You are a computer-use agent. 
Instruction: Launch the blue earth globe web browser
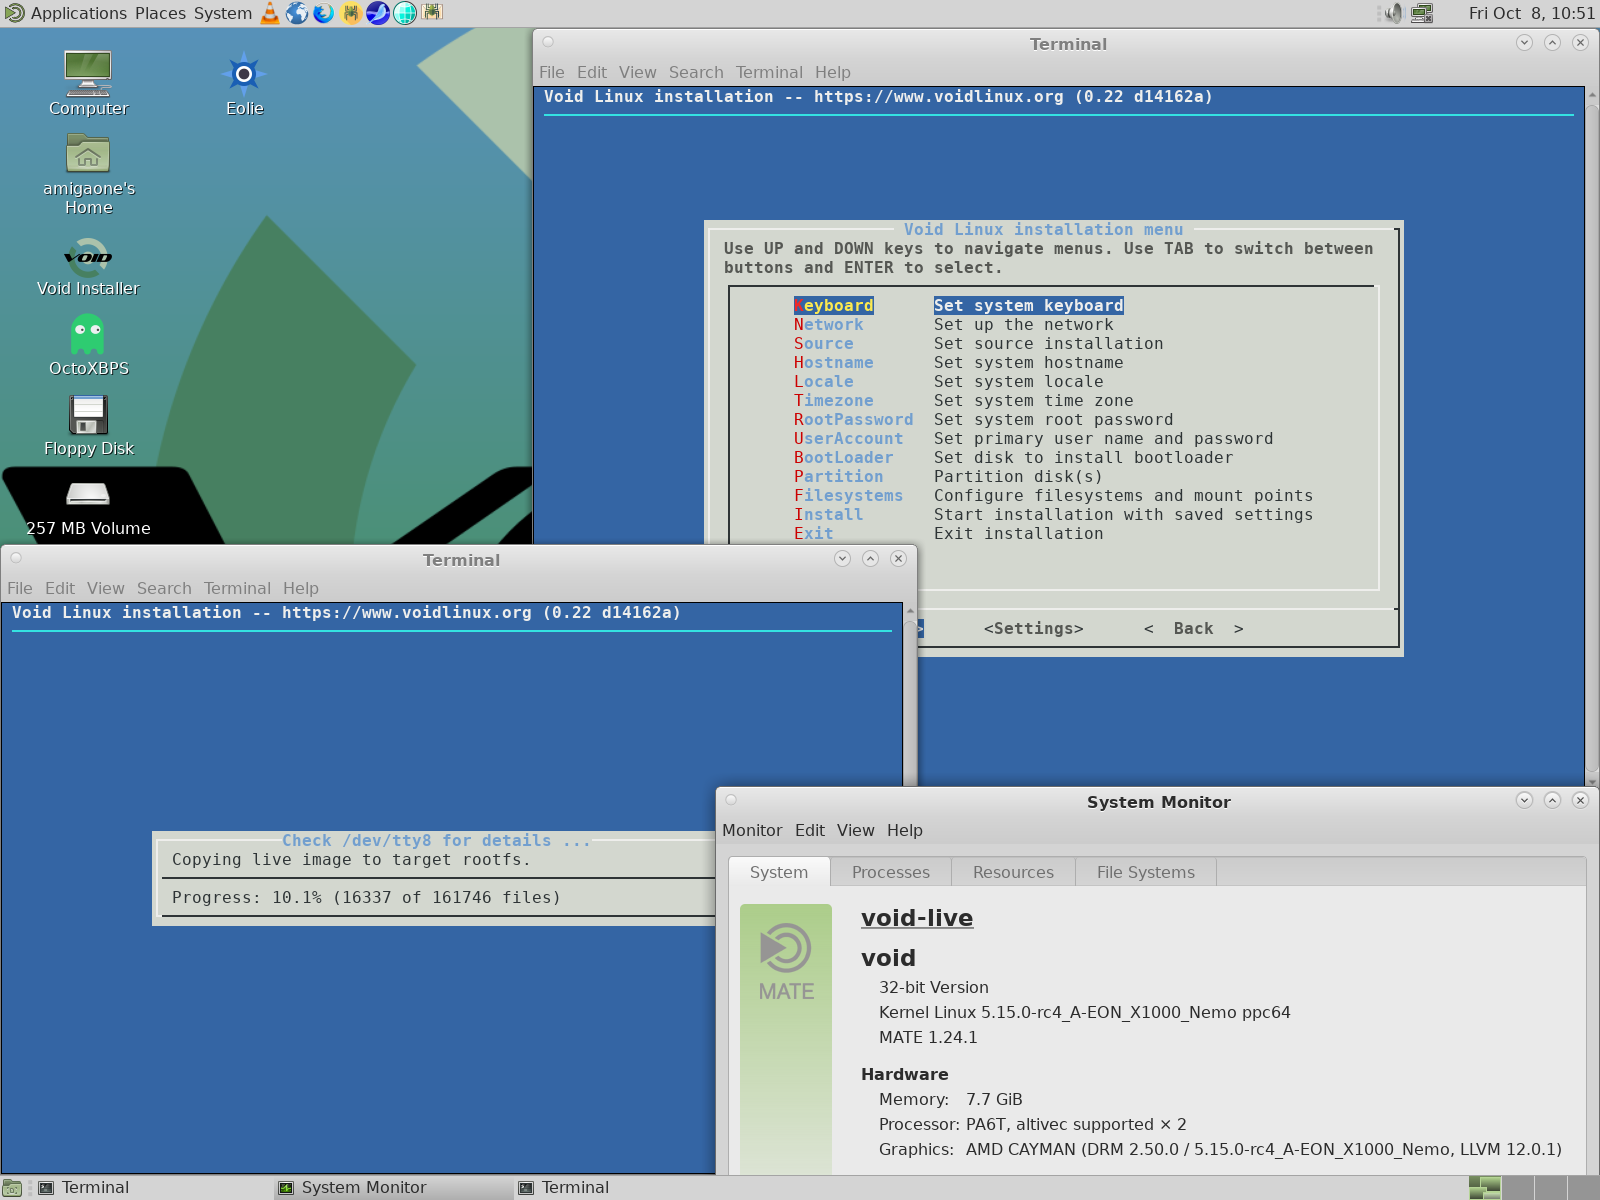(297, 13)
